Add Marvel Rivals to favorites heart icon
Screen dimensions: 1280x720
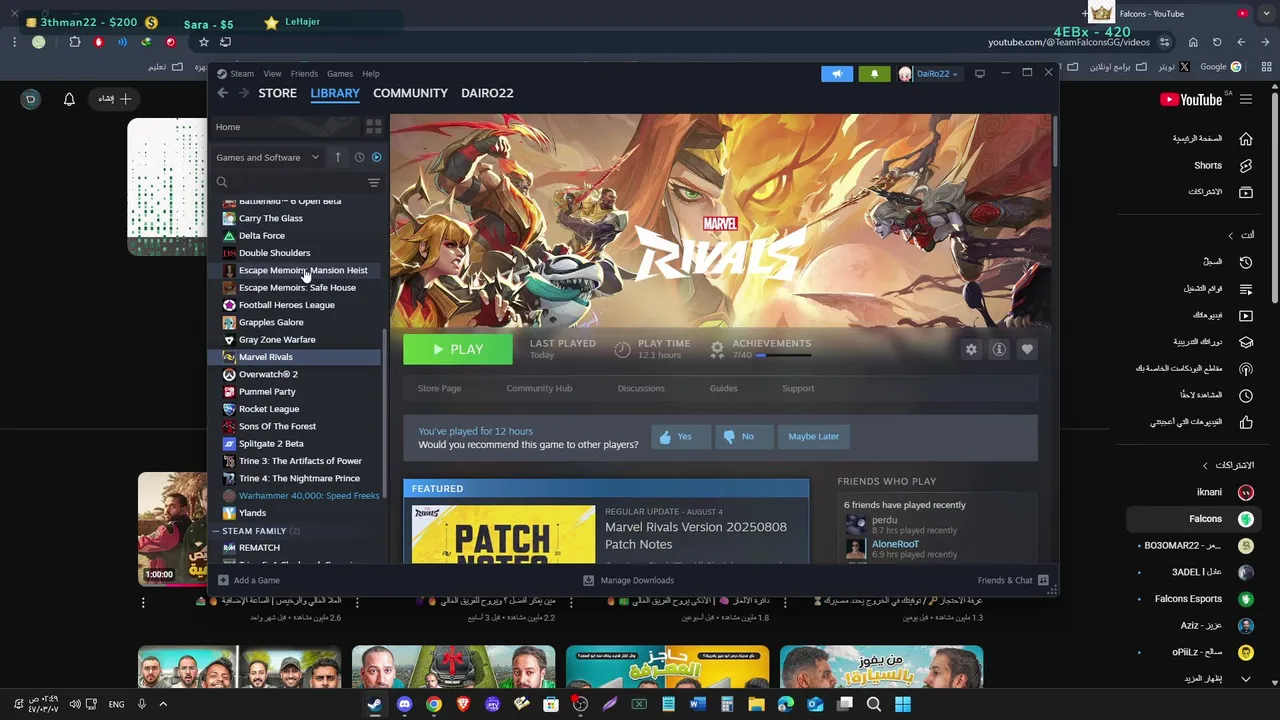tap(1027, 349)
